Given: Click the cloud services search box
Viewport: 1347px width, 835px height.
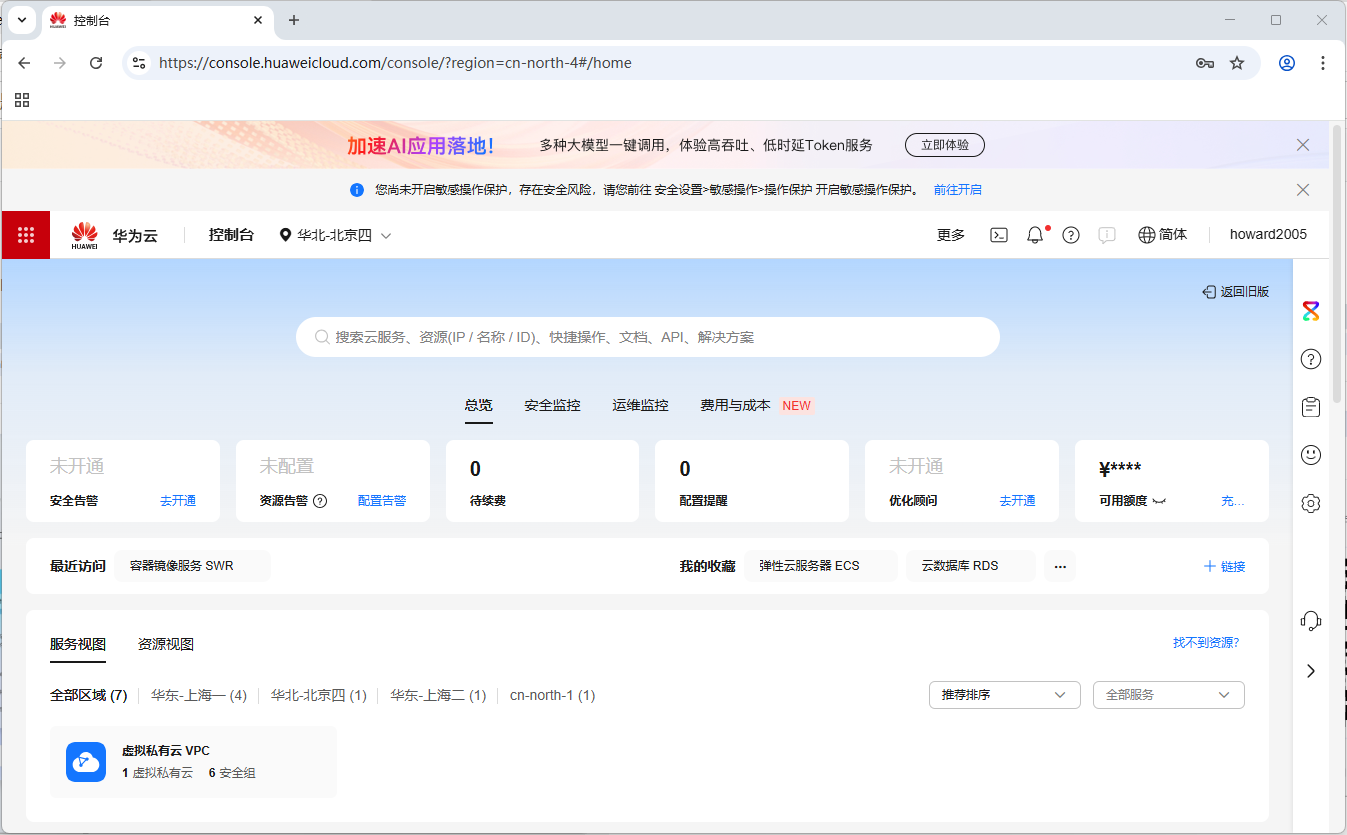Looking at the screenshot, I should coord(648,337).
